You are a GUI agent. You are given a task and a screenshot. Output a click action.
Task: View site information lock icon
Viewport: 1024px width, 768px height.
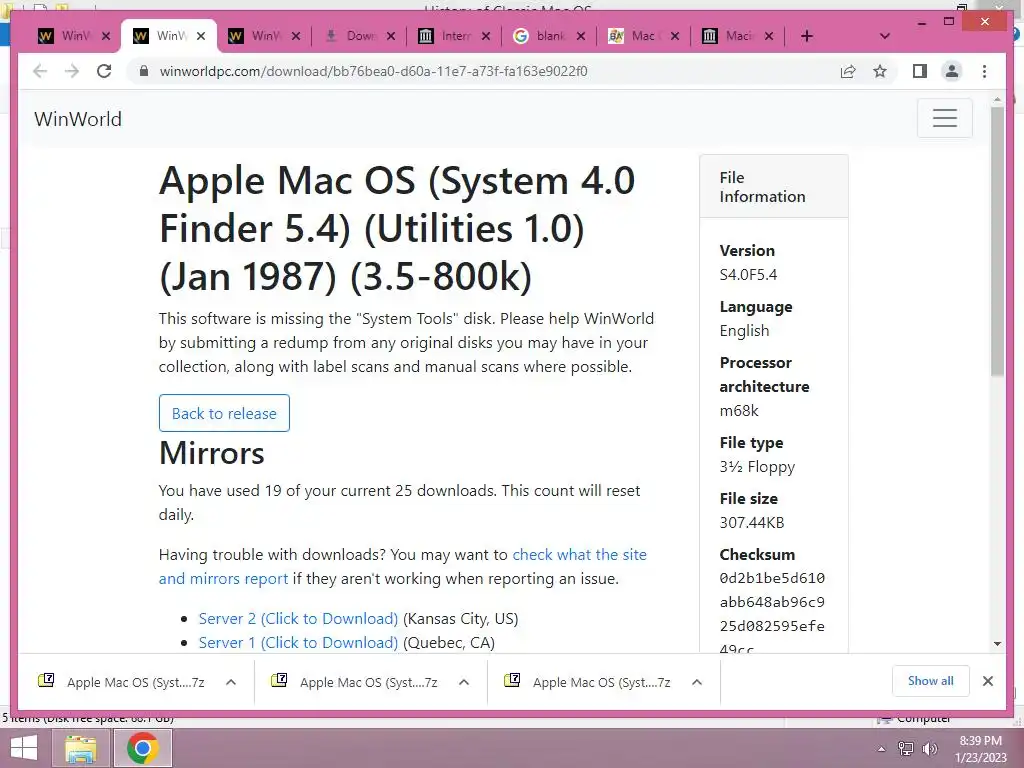[144, 71]
